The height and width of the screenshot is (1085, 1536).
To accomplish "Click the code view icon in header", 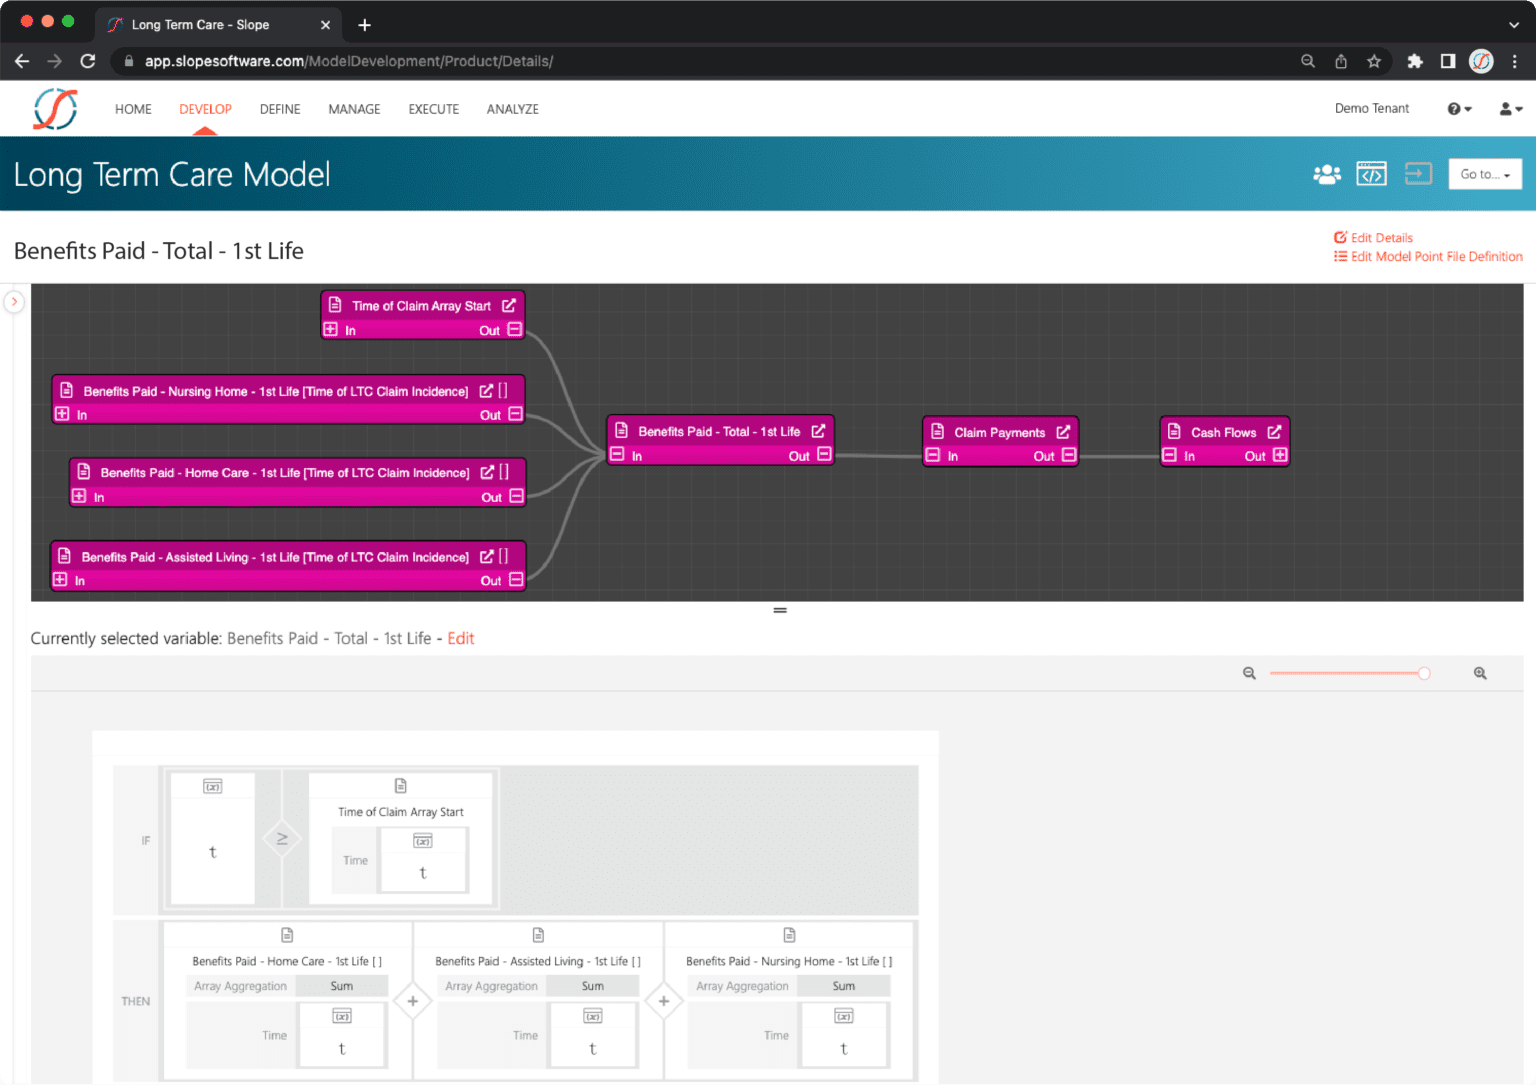I will coord(1371,174).
